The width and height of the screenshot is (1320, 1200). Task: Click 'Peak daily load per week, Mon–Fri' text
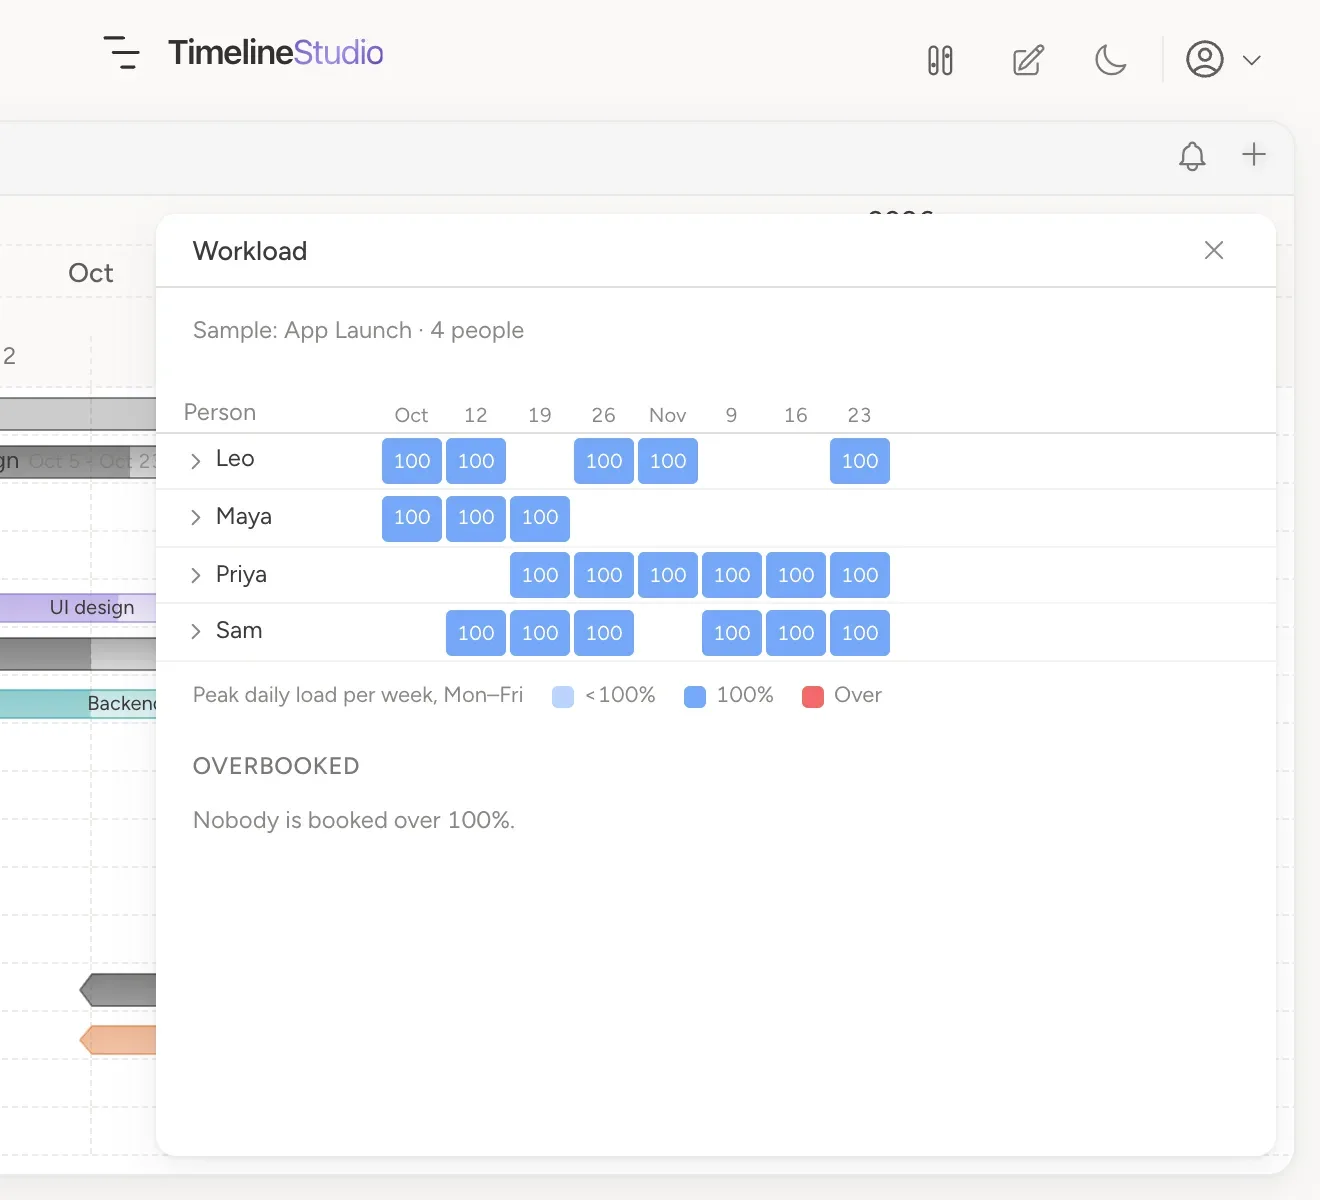click(x=358, y=695)
